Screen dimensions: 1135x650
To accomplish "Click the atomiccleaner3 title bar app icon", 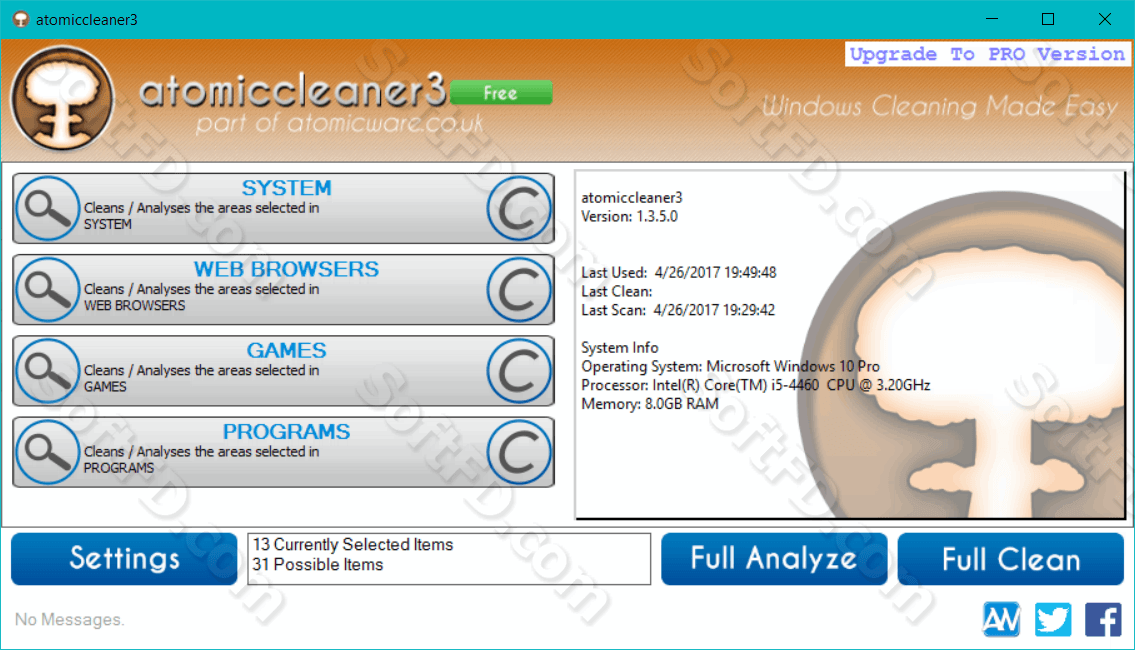I will (x=21, y=20).
